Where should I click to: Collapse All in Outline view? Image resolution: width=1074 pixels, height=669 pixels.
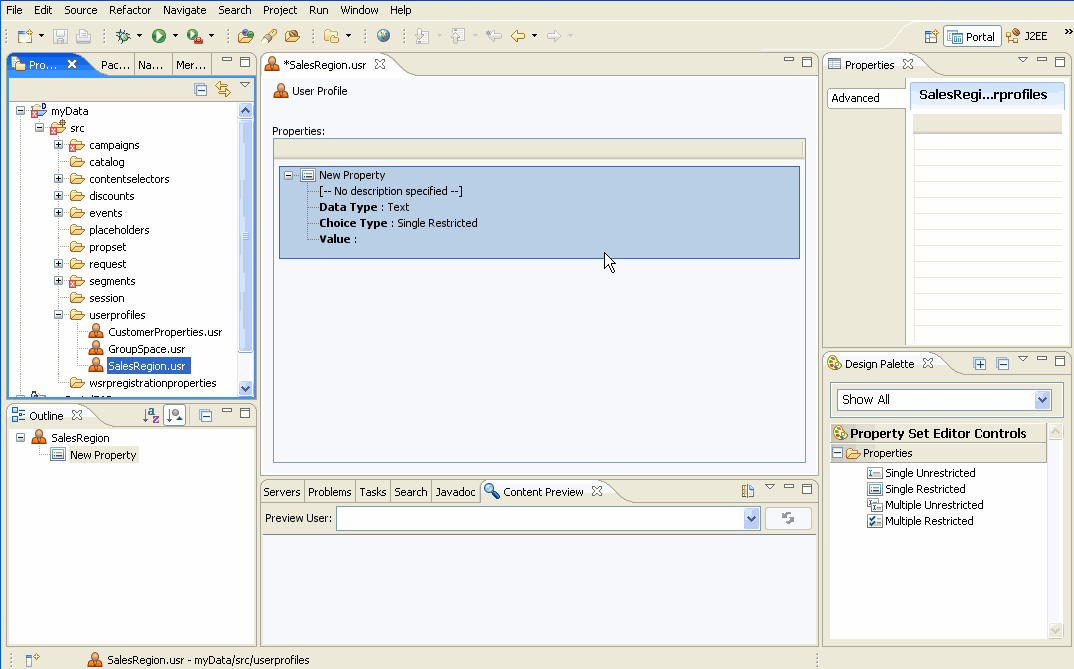(x=205, y=415)
